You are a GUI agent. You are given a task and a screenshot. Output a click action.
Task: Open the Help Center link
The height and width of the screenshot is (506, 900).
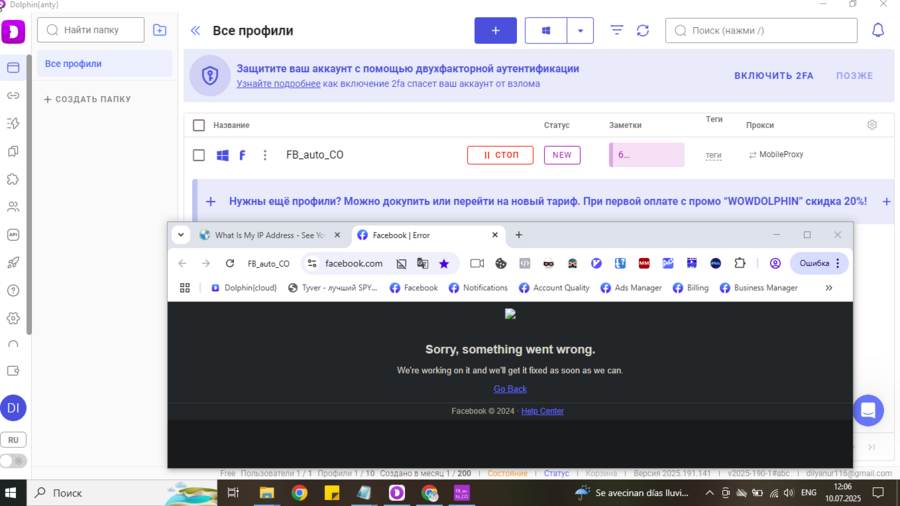(542, 411)
